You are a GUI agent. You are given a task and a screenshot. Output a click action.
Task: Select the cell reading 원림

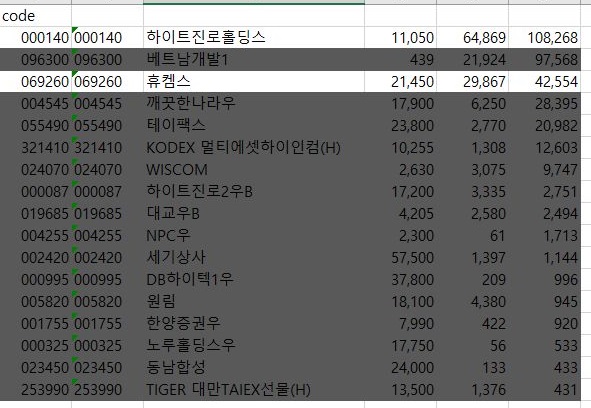coord(254,301)
